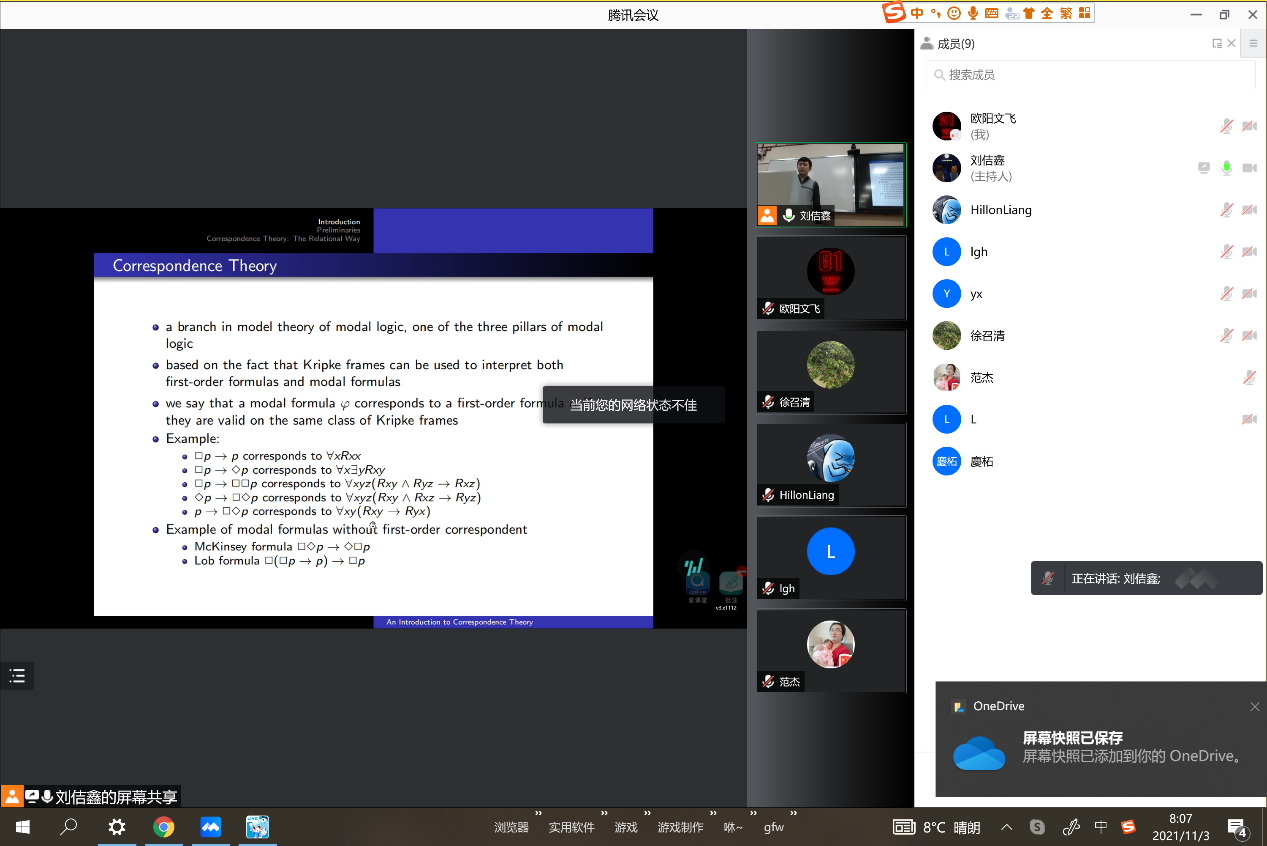Open the hamburger menu in members panel
The width and height of the screenshot is (1267, 846).
[1253, 44]
